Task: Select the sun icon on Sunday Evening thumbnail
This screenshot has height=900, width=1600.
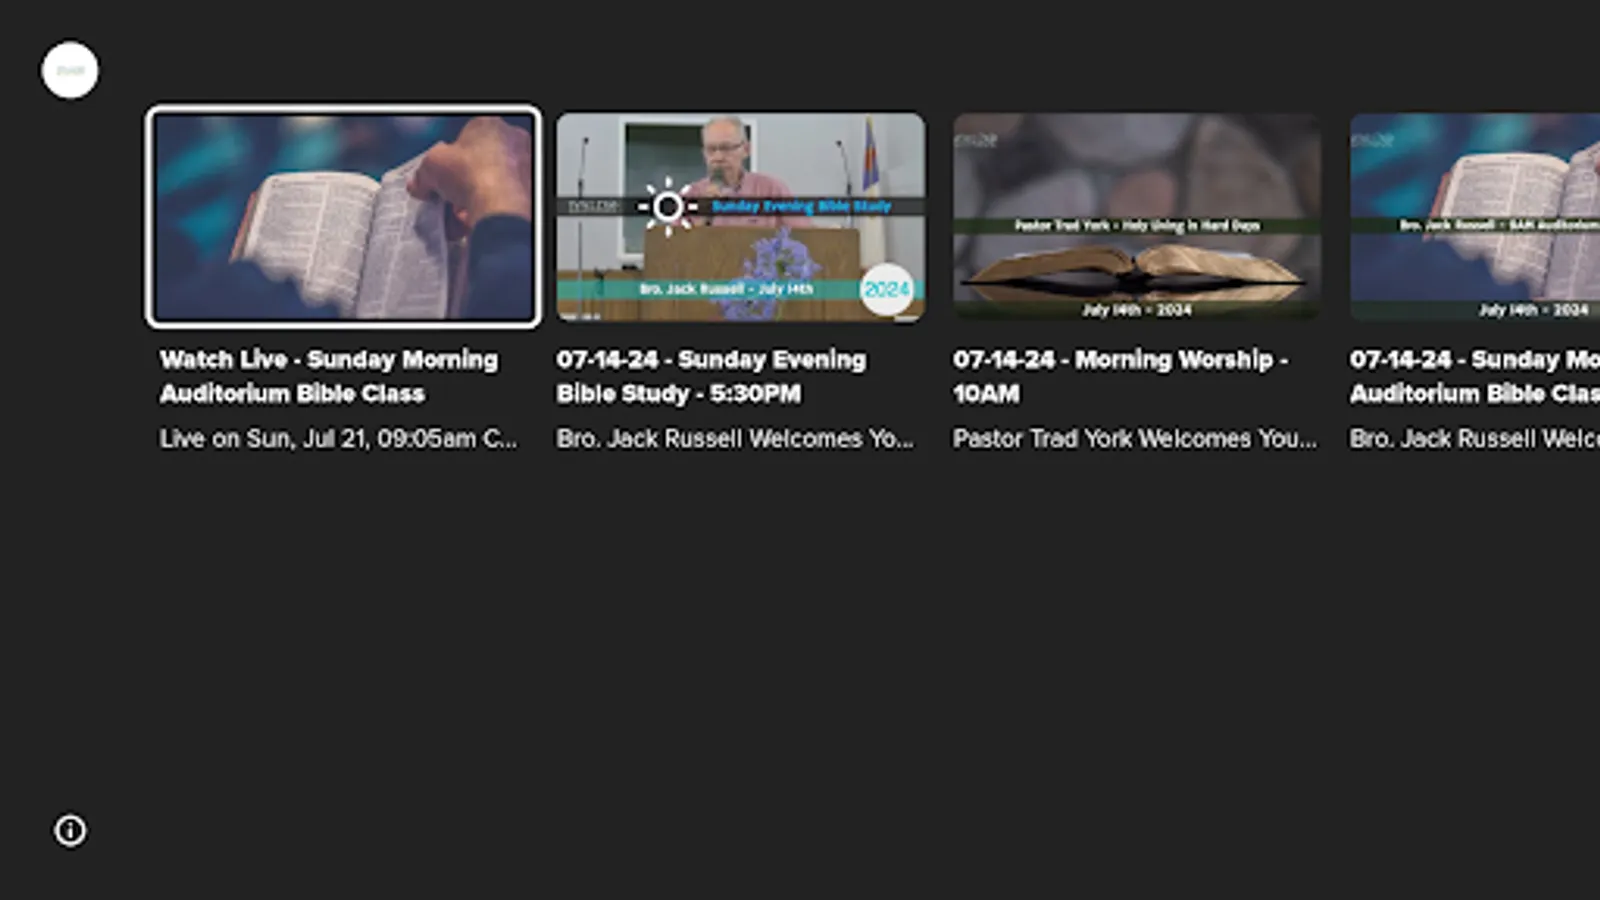Action: (x=667, y=207)
